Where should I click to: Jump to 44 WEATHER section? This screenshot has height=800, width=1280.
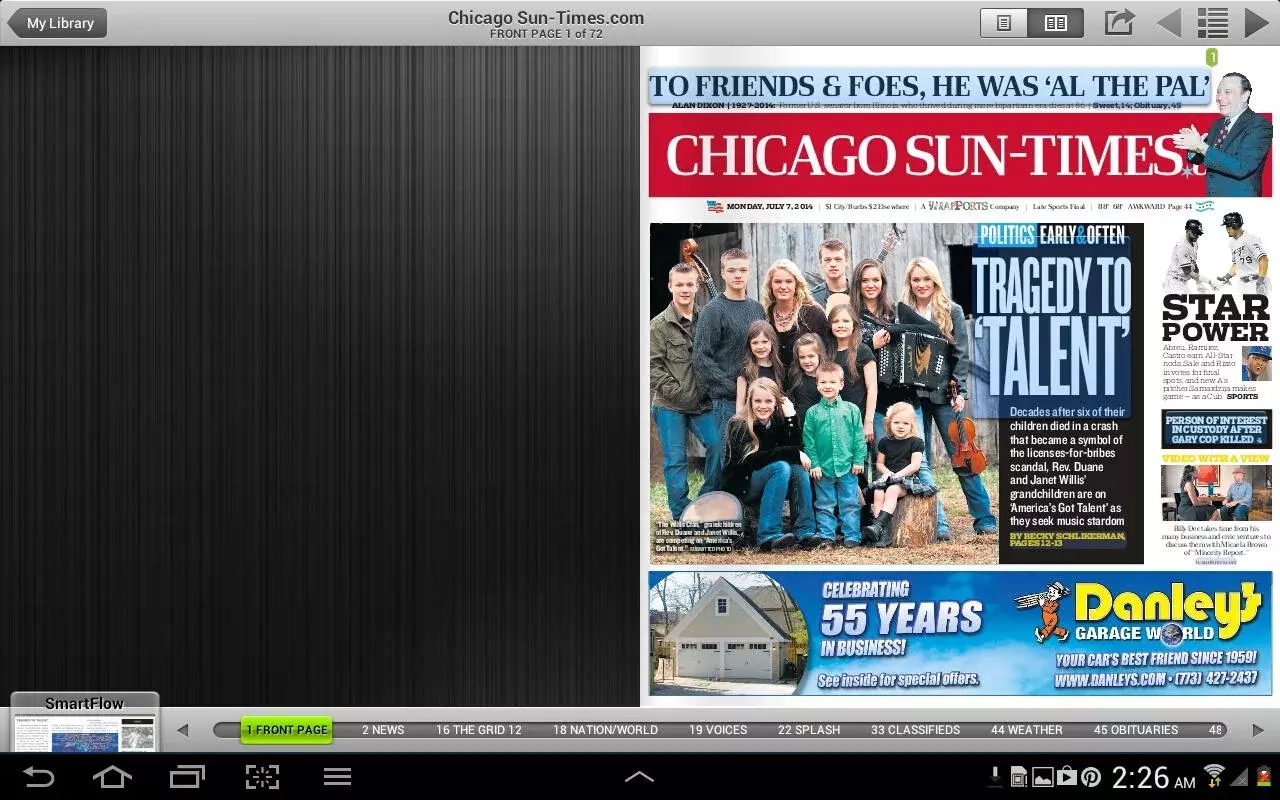click(1027, 730)
